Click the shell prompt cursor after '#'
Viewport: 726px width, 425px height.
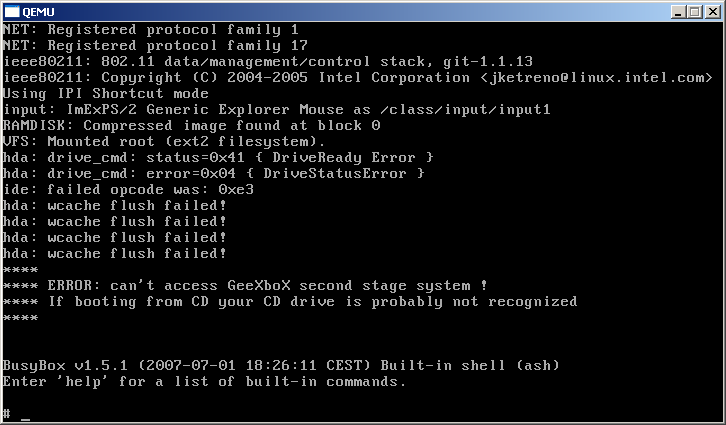(x=25, y=414)
